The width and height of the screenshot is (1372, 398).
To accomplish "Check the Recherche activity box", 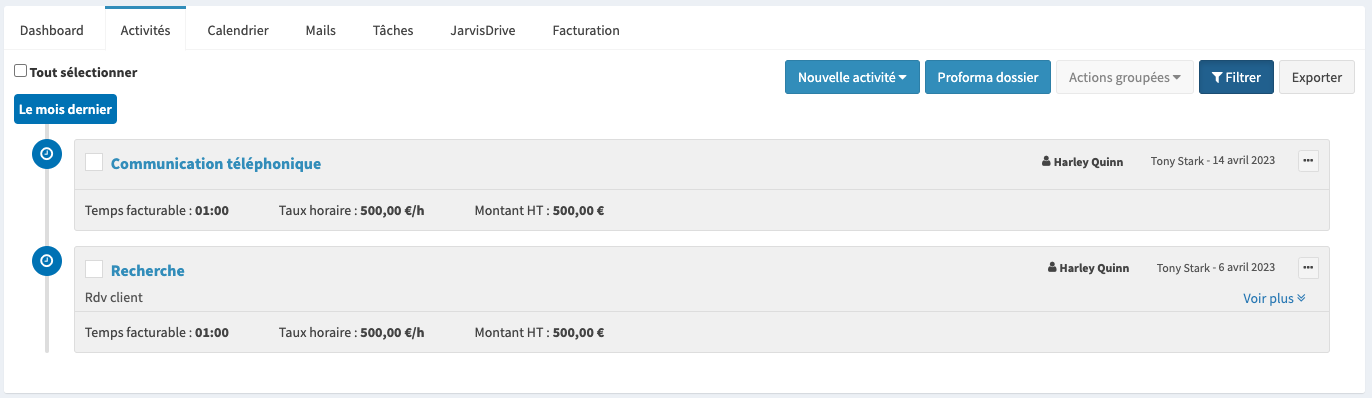I will 94,270.
